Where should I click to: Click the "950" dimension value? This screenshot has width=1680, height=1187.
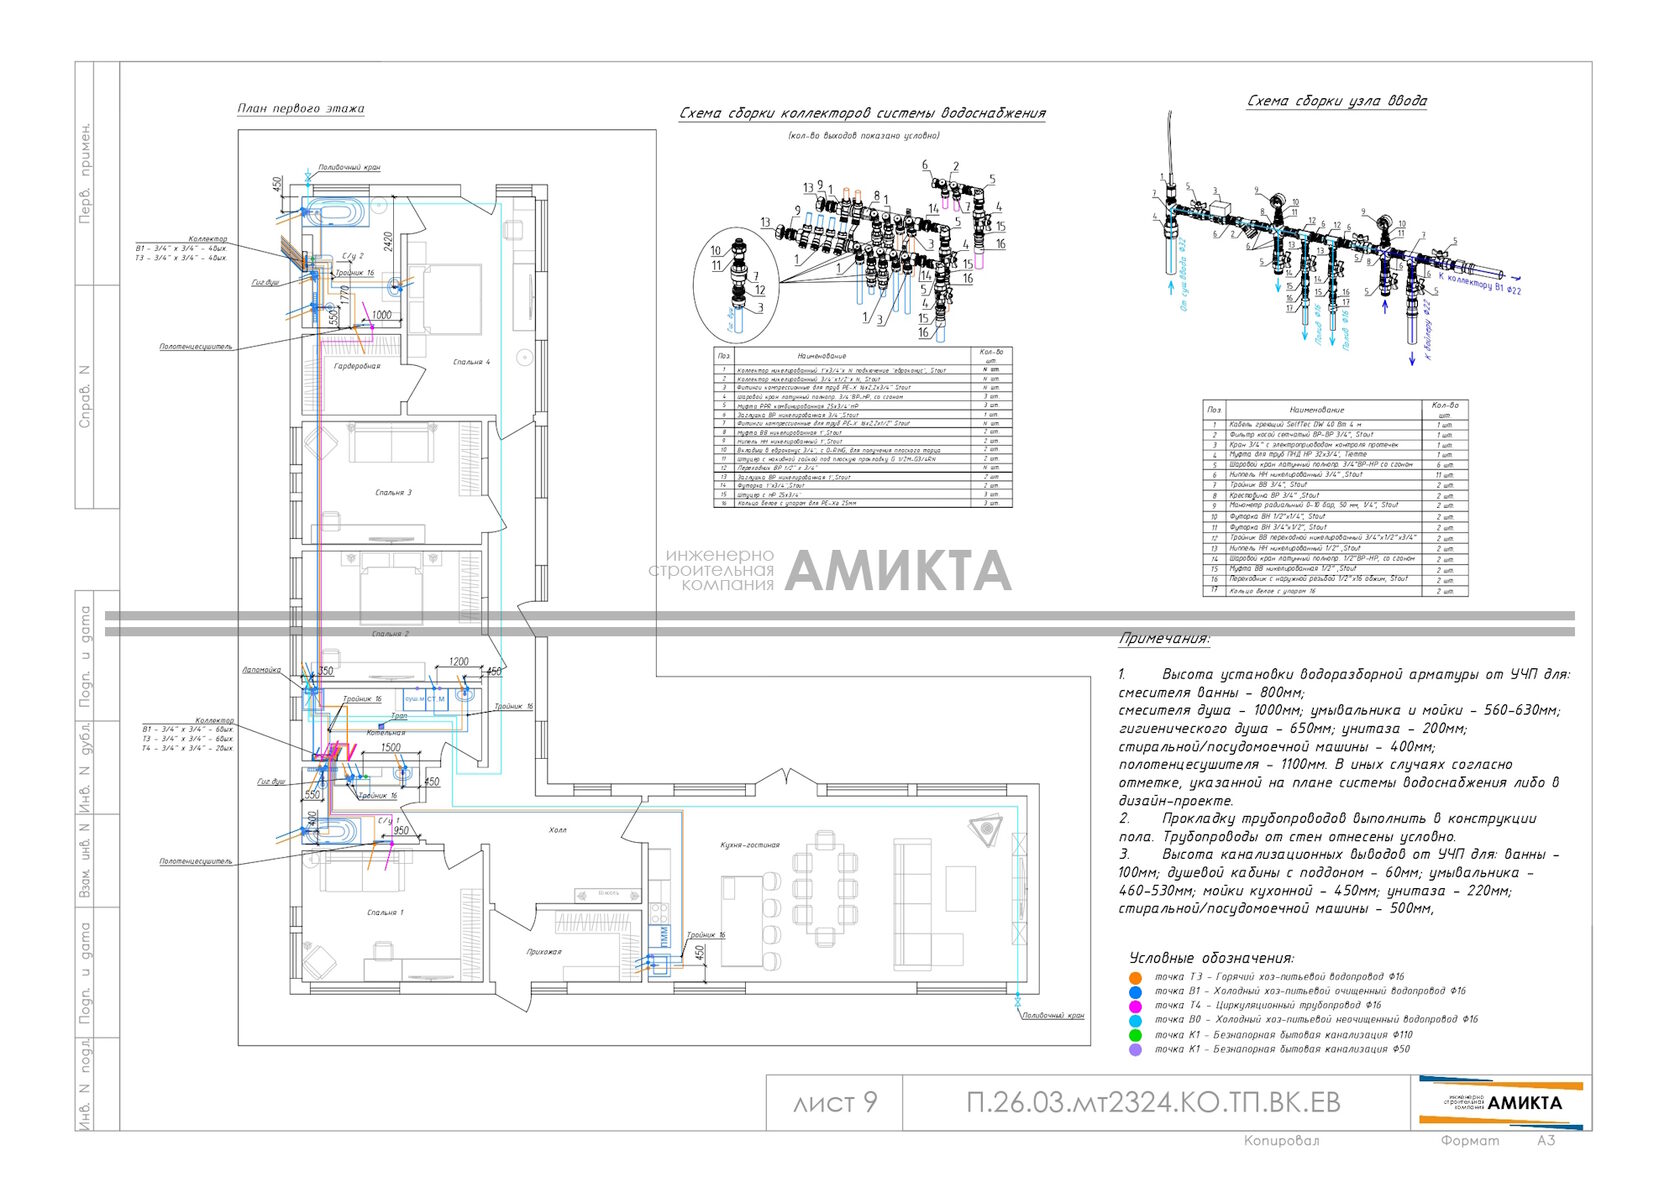click(401, 831)
